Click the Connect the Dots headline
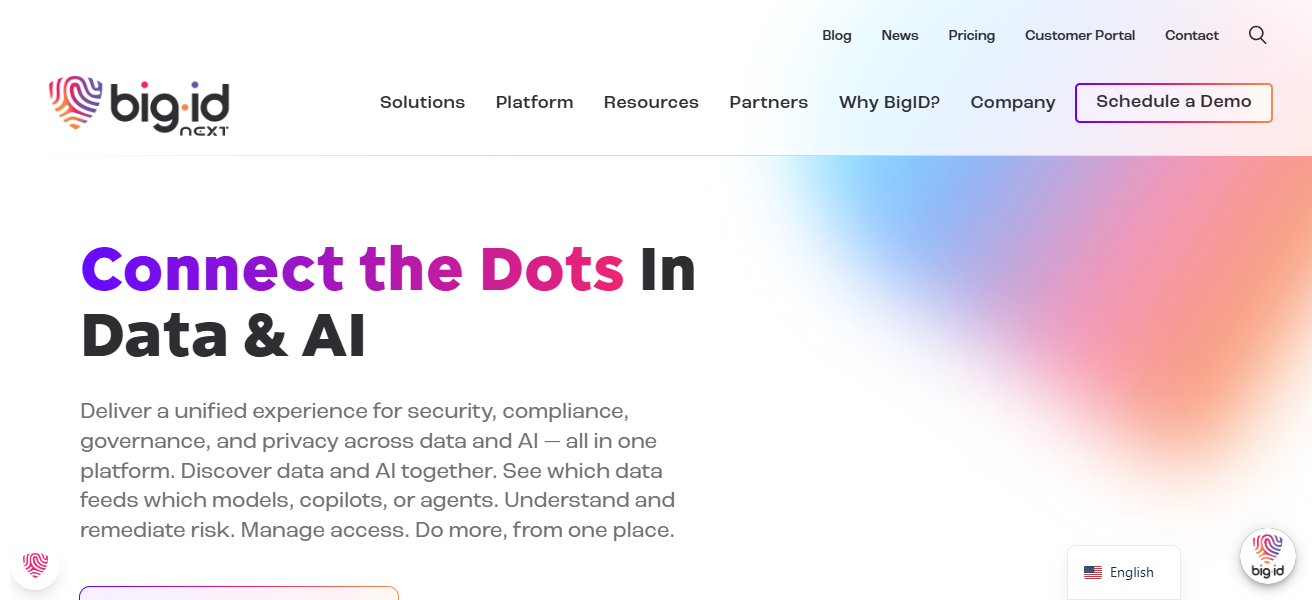The width and height of the screenshot is (1312, 600). (x=352, y=269)
